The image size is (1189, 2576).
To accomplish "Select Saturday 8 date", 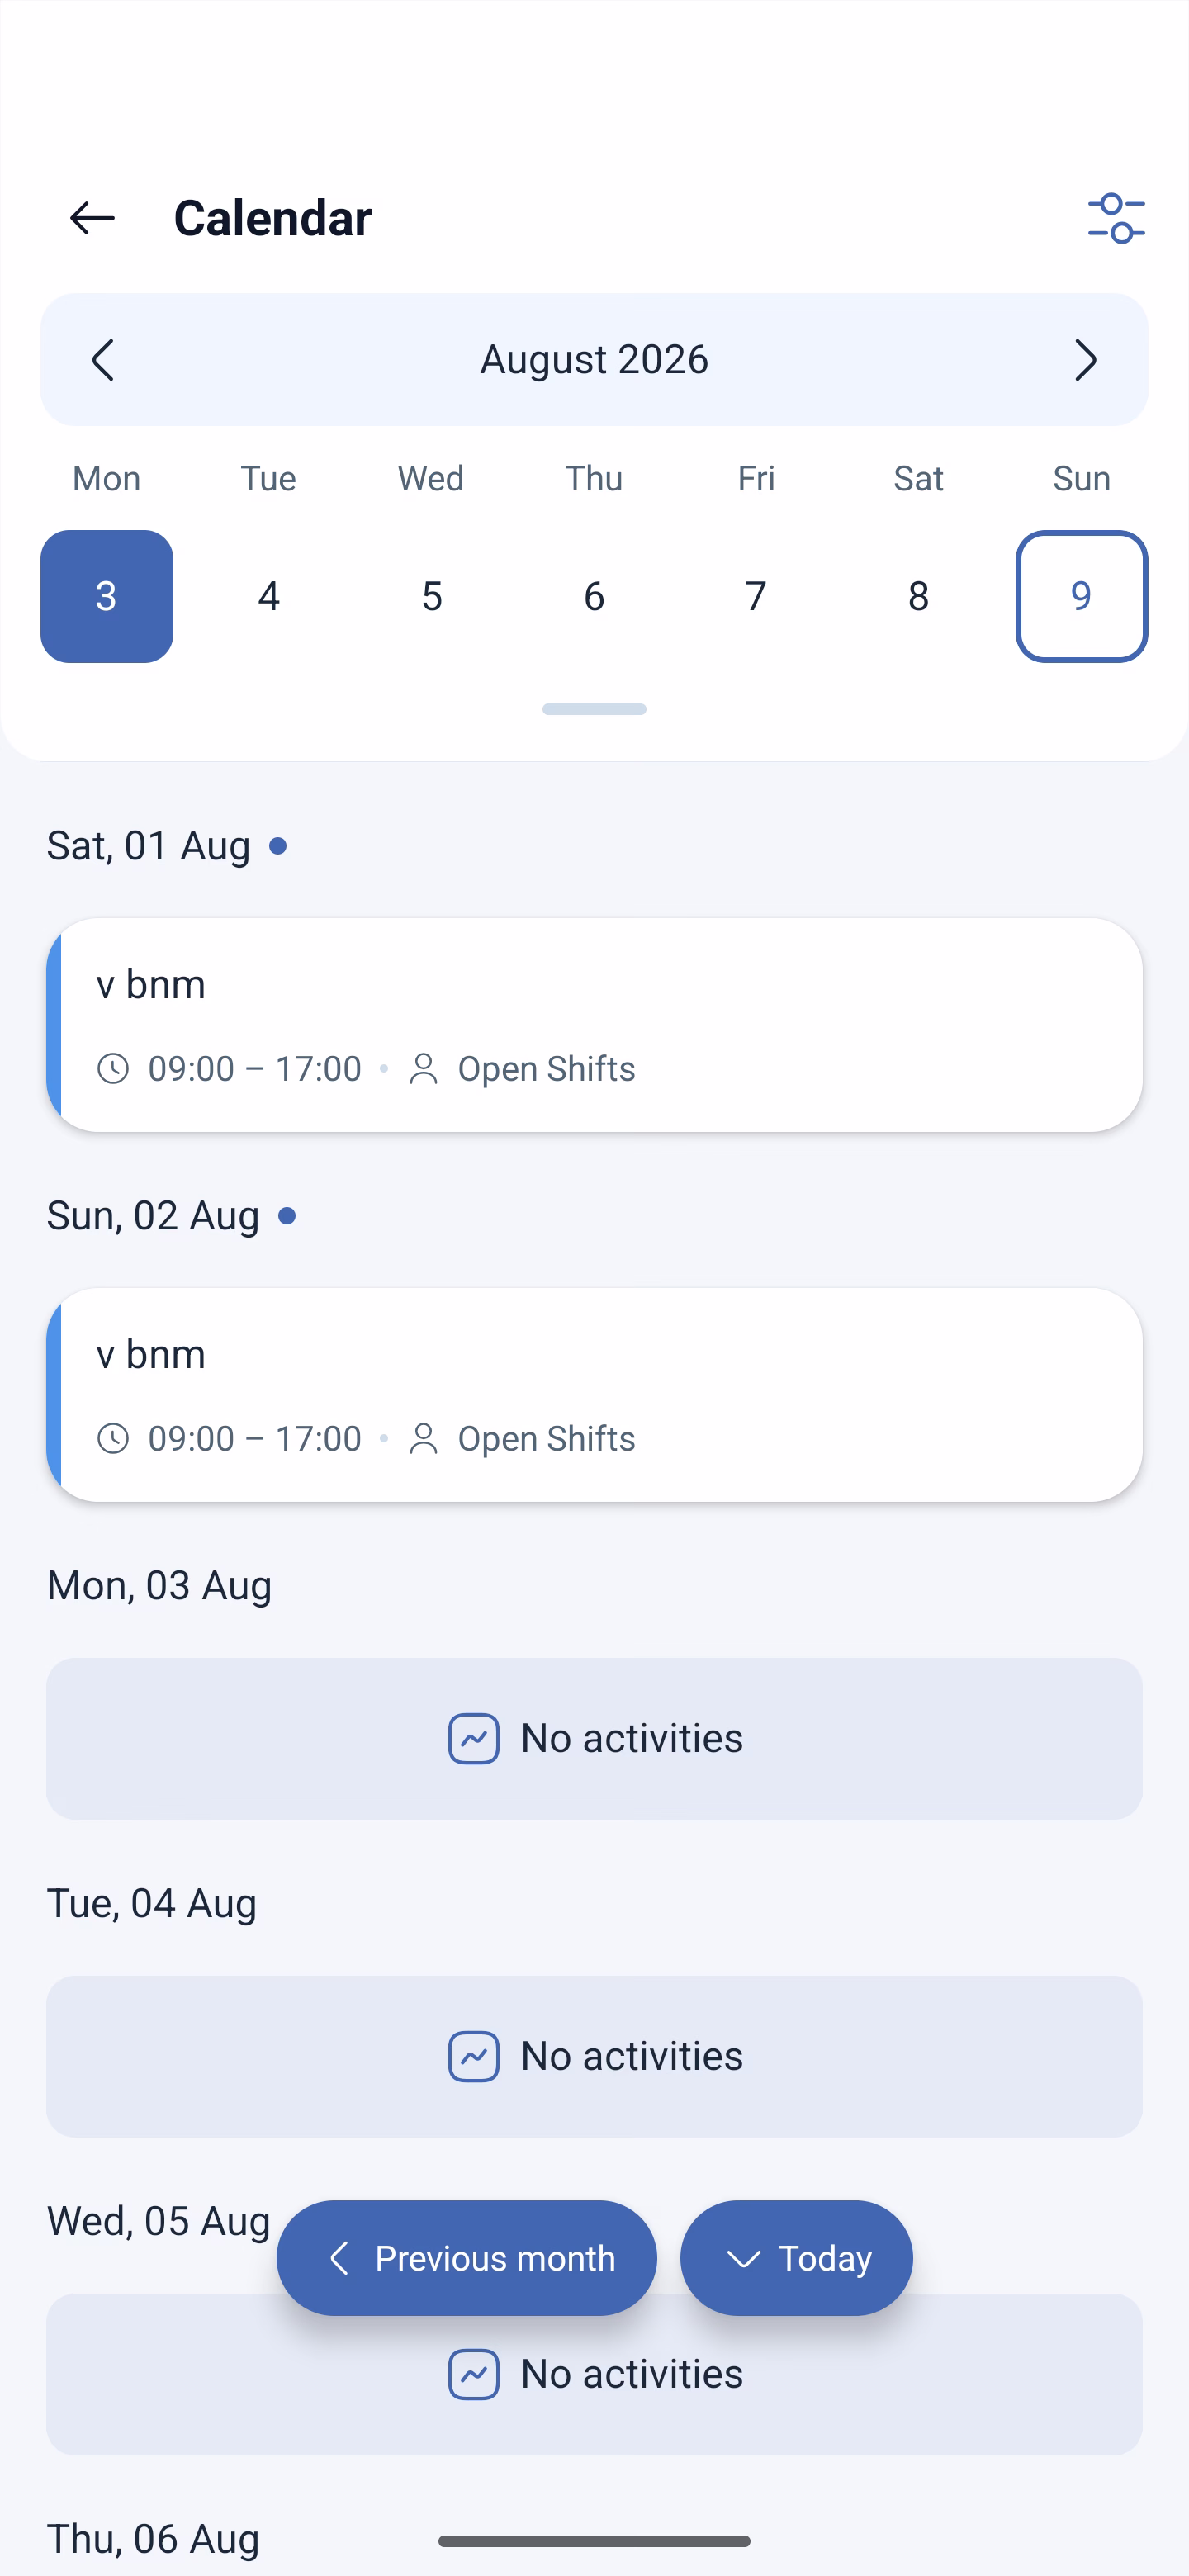I will tap(919, 596).
